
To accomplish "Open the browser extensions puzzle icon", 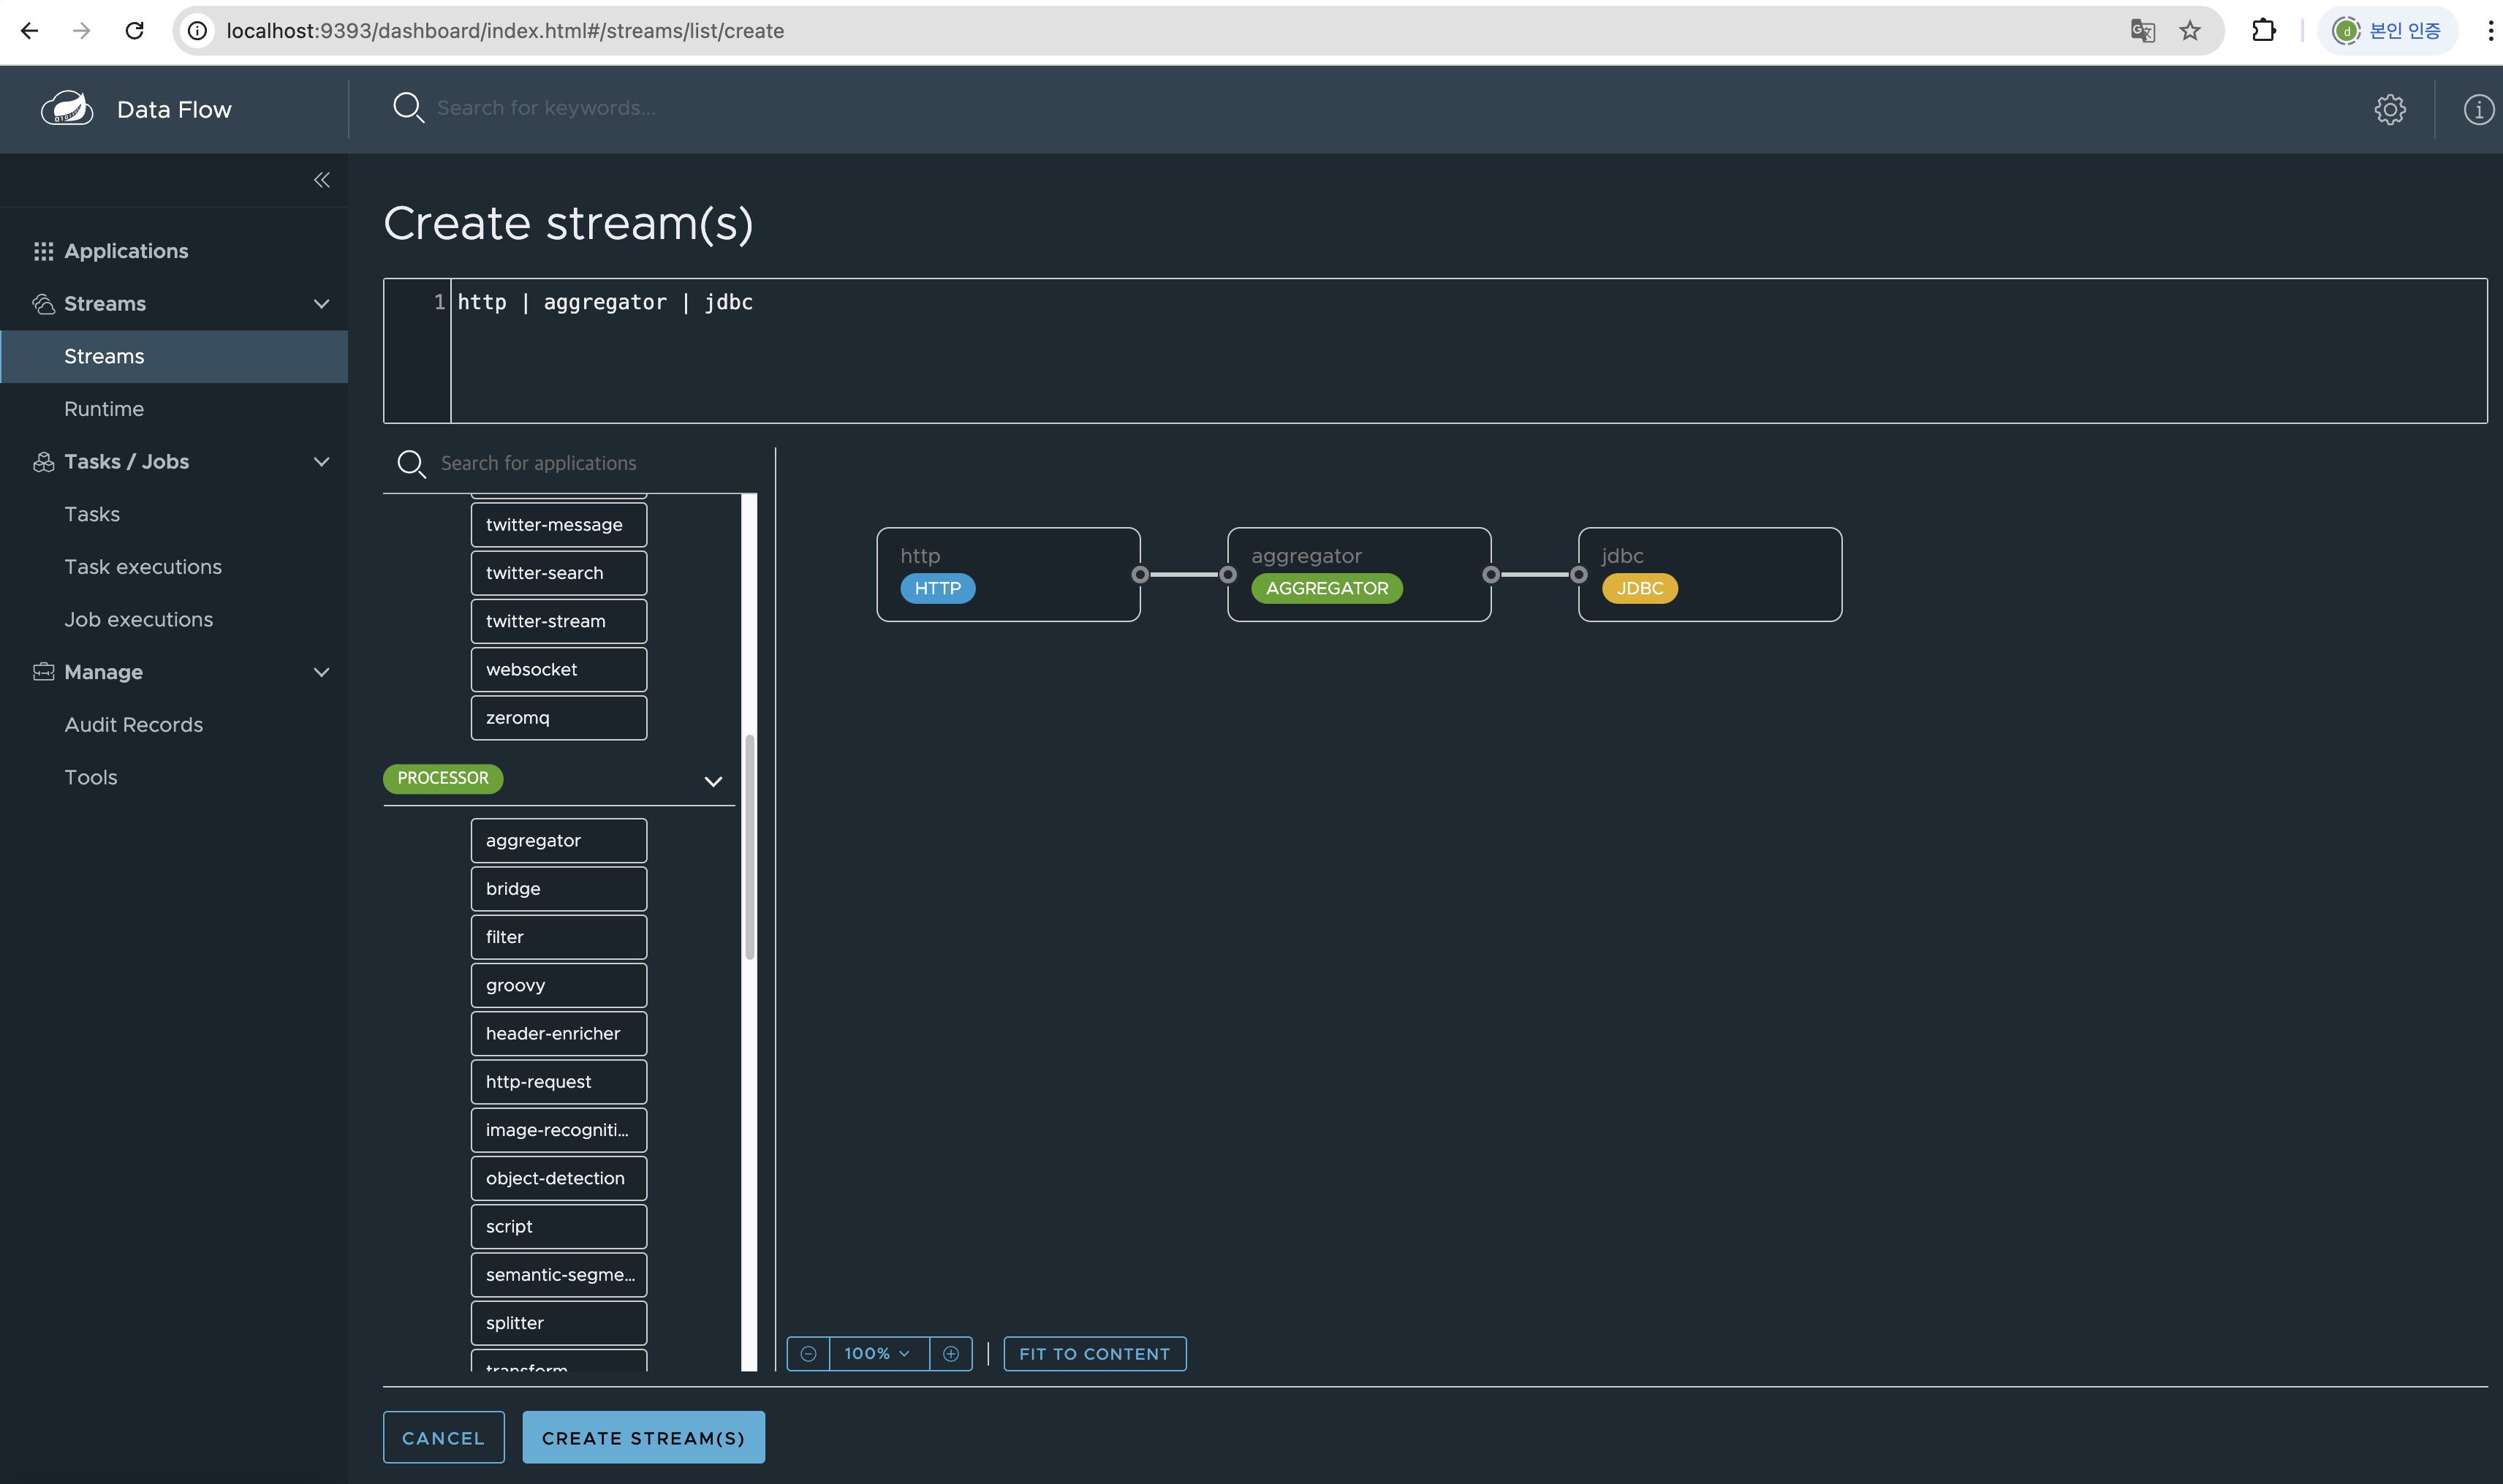I will pyautogui.click(x=2263, y=30).
